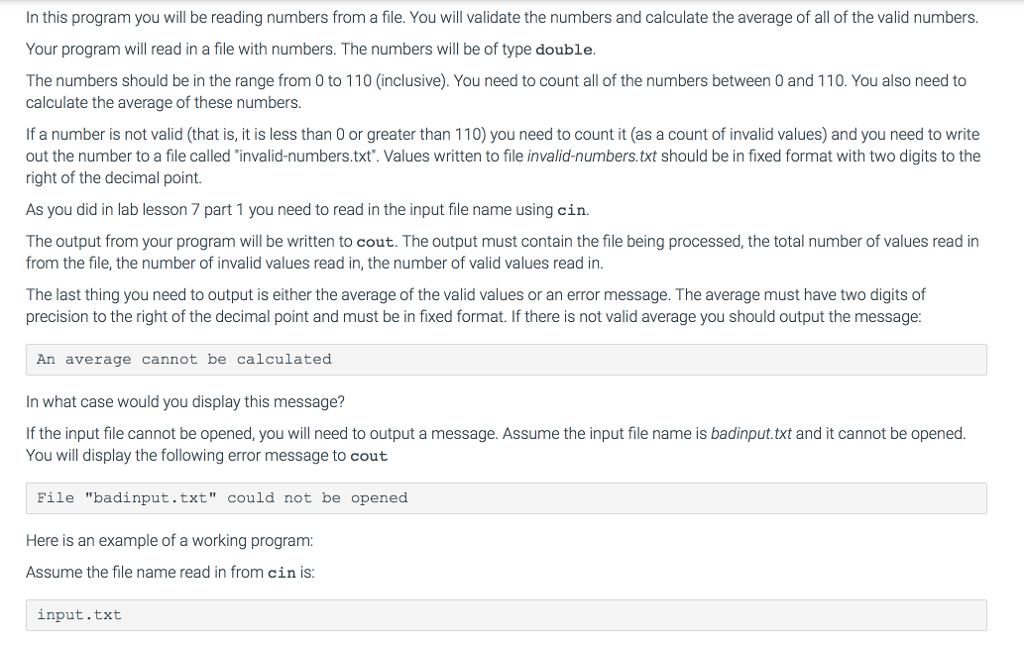Click the File "badinput.txt" could not be opened box
The height and width of the screenshot is (646, 1024).
point(505,498)
